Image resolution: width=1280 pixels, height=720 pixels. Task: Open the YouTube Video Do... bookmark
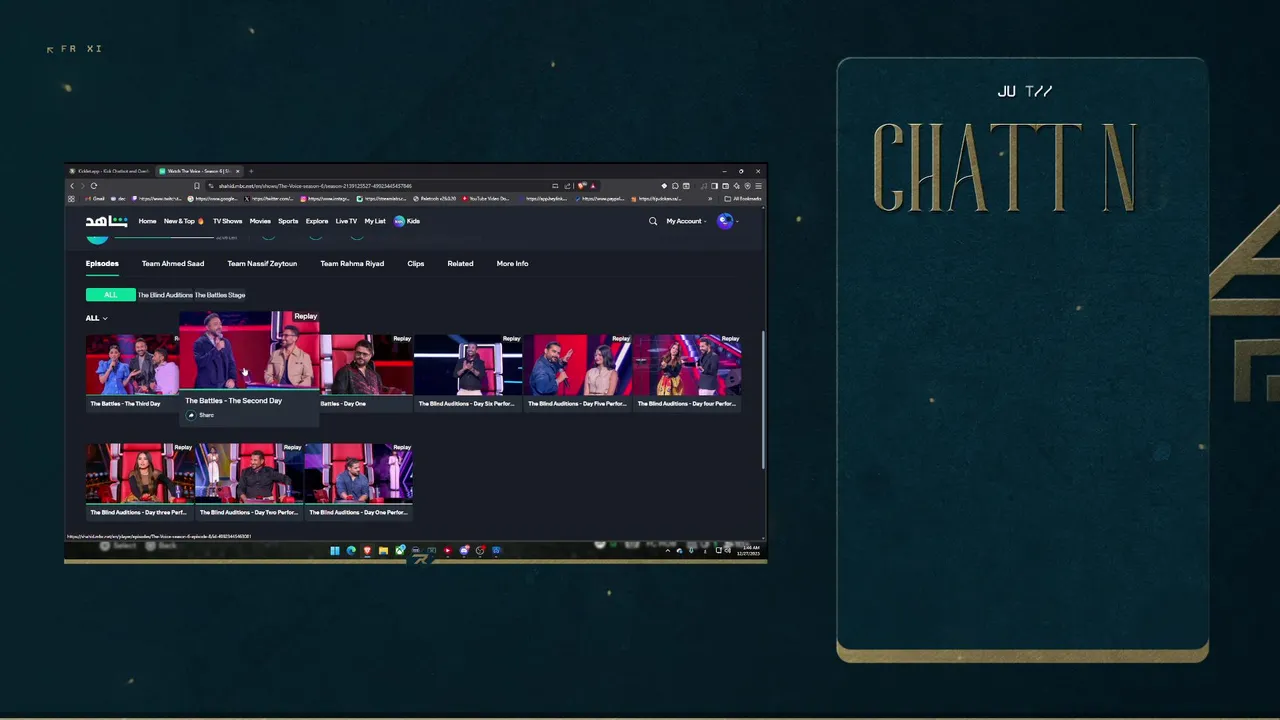[486, 199]
